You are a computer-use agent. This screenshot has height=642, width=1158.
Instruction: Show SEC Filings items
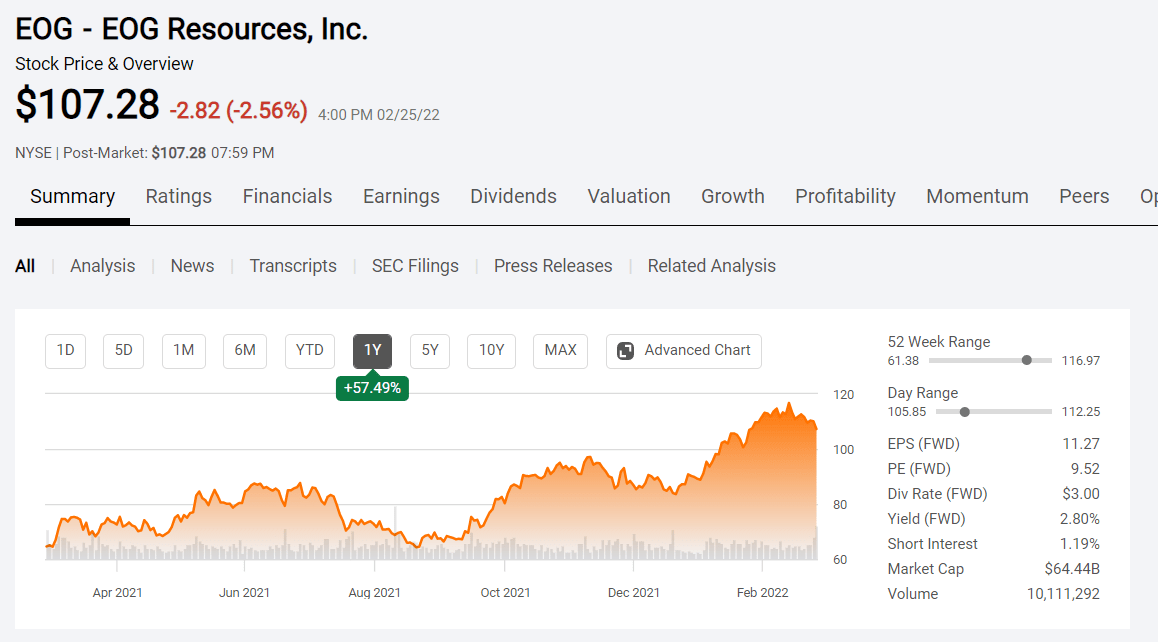(x=415, y=266)
